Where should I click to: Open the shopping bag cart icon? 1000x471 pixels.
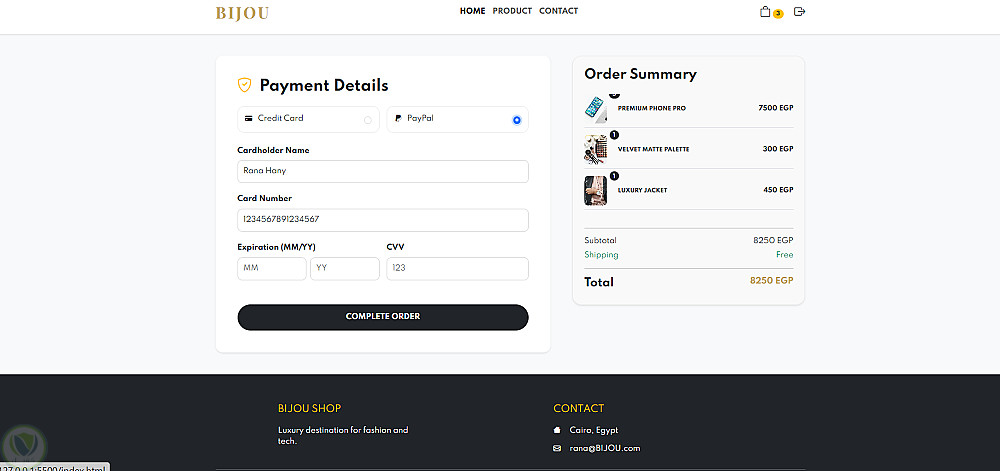pyautogui.click(x=765, y=11)
